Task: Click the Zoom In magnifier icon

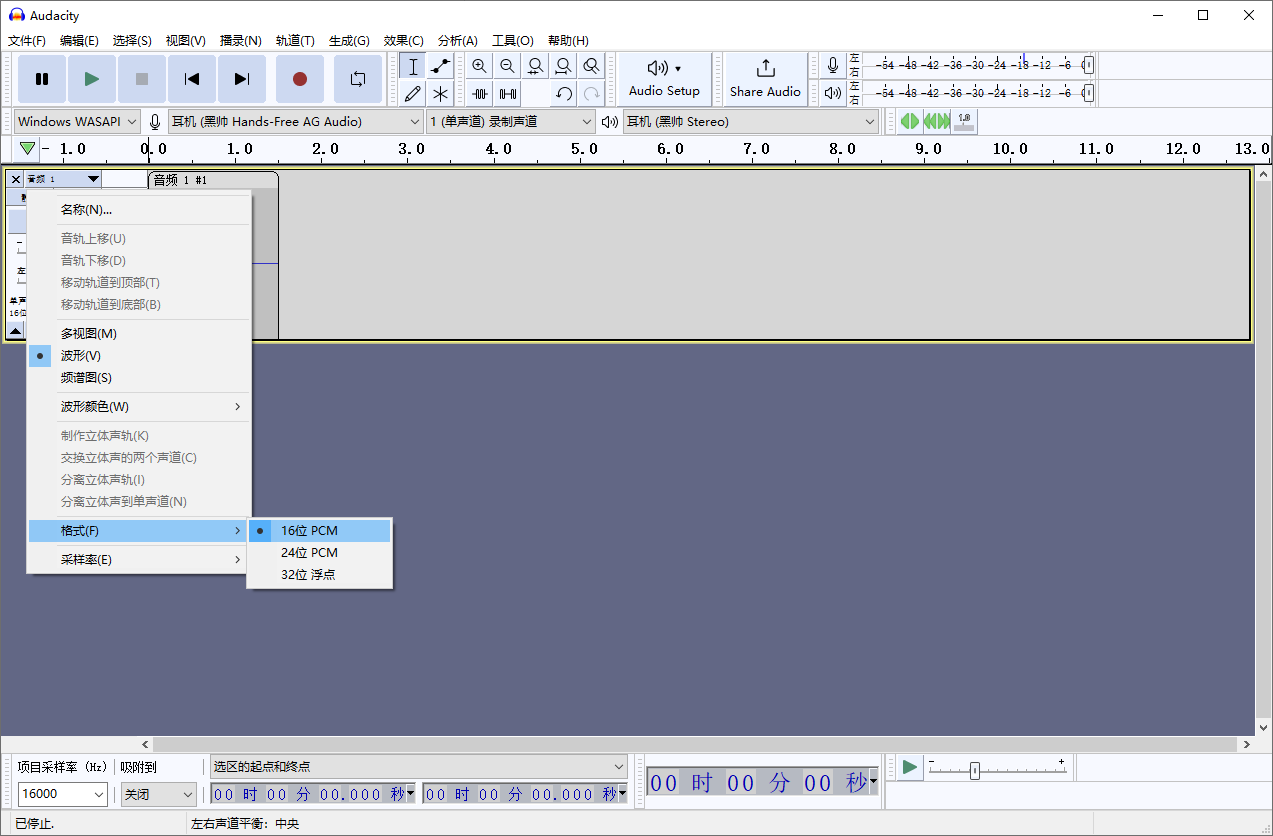Action: click(x=480, y=67)
